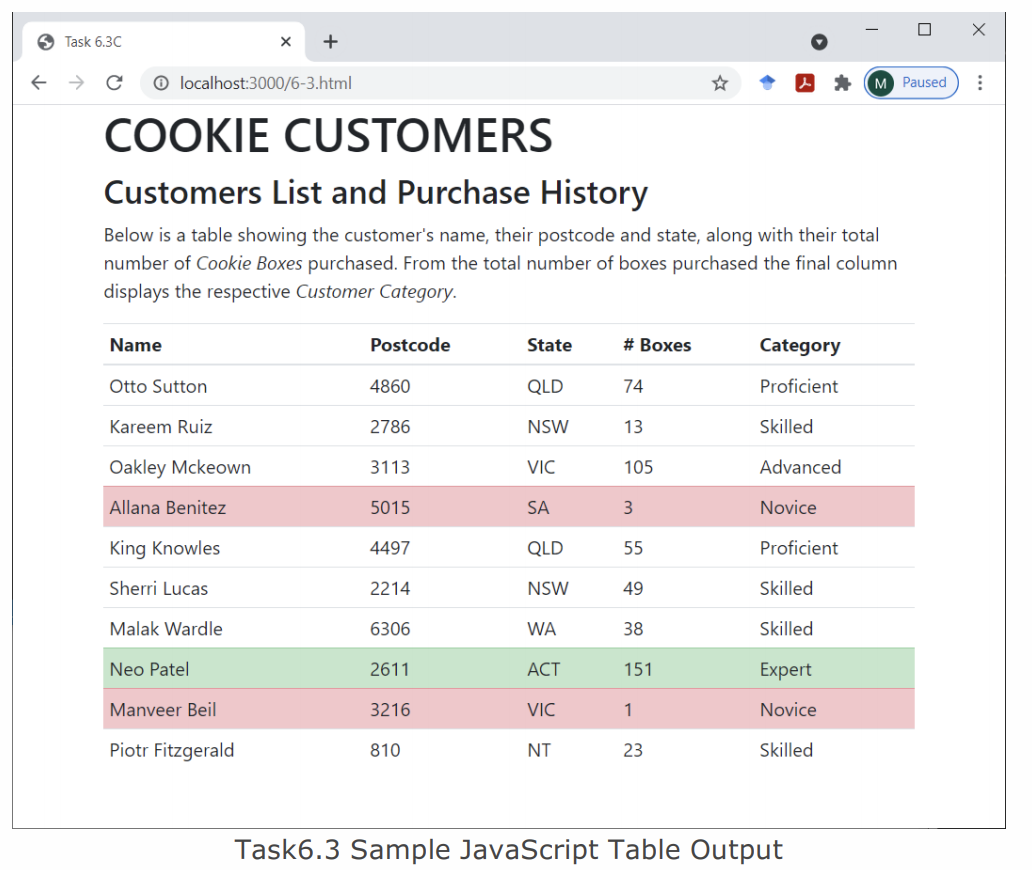
Task: Click the profile avatar with letter M
Action: [x=880, y=83]
